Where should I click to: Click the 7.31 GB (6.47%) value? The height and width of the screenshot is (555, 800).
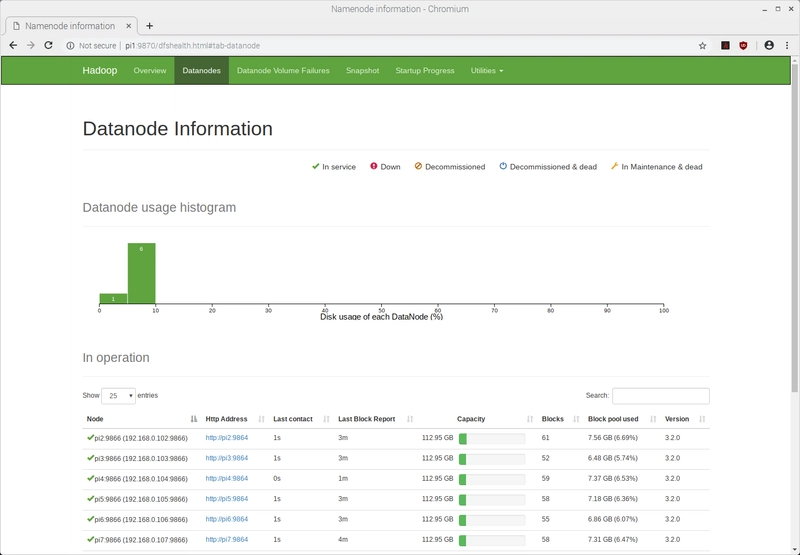(612, 539)
